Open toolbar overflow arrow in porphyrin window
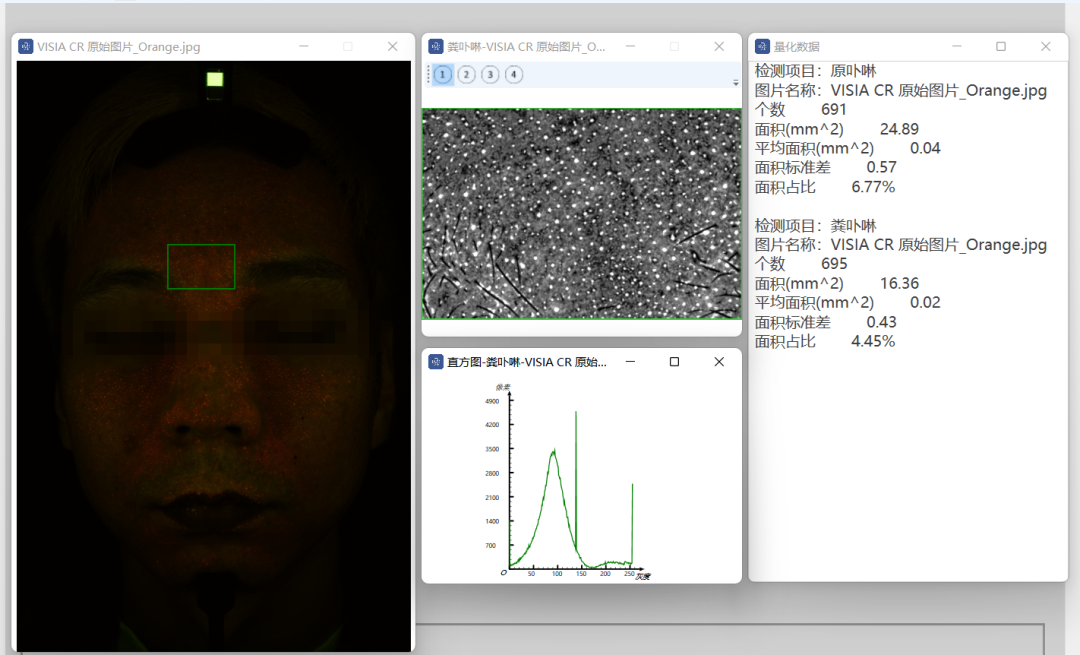The image size is (1080, 655). pos(736,82)
